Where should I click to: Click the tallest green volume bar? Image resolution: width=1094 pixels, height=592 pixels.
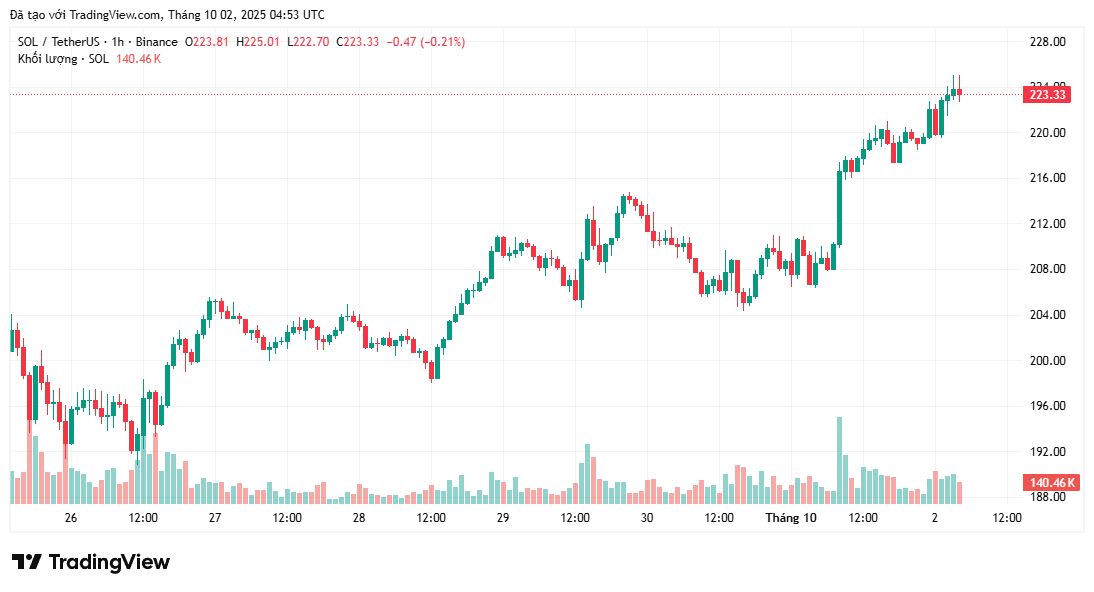coord(839,461)
